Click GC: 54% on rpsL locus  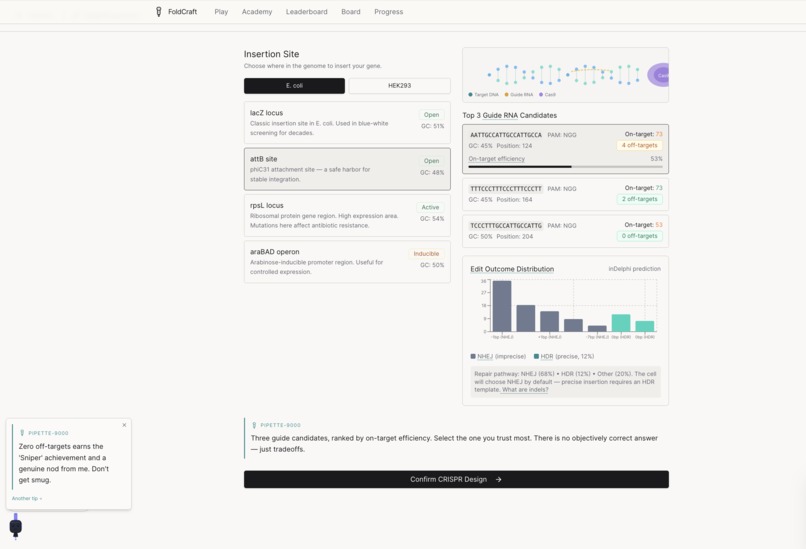432,218
